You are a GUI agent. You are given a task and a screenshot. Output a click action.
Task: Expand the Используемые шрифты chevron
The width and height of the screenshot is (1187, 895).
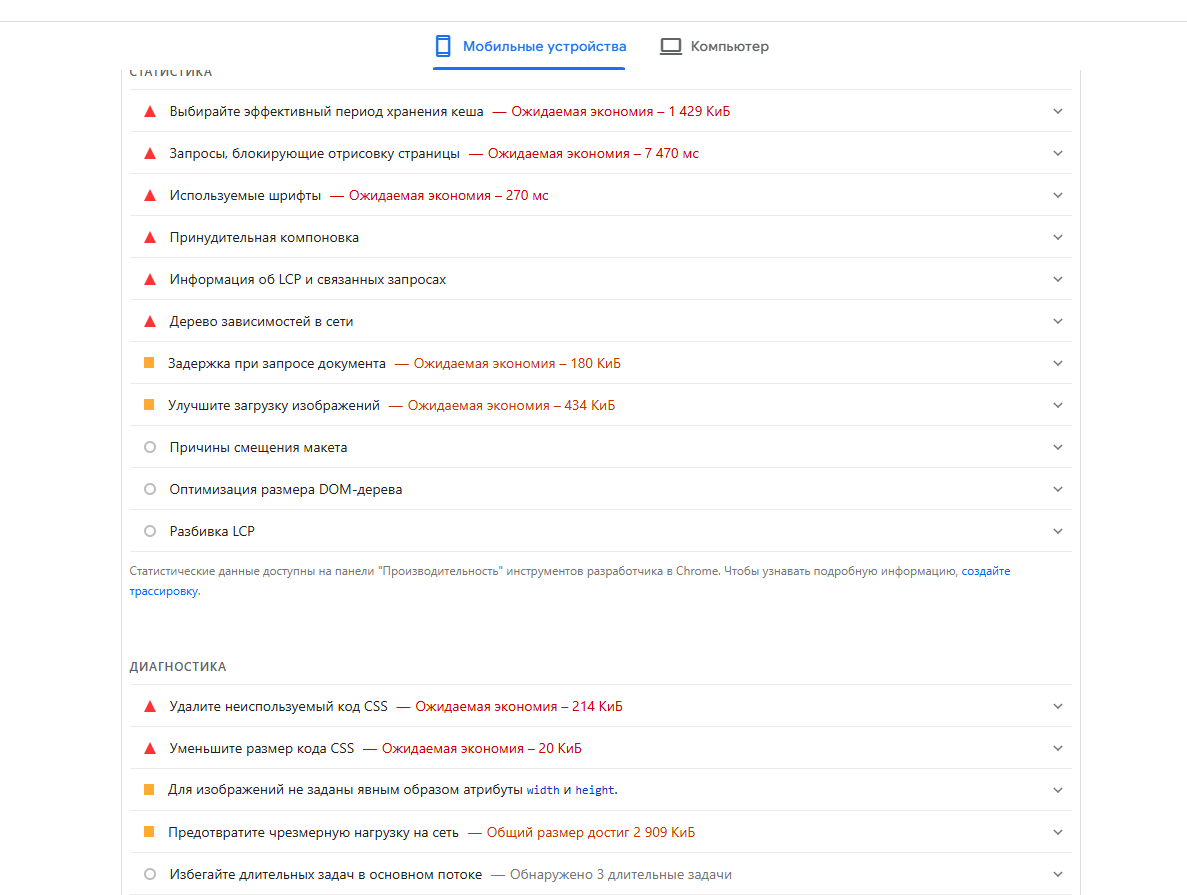click(x=1058, y=195)
